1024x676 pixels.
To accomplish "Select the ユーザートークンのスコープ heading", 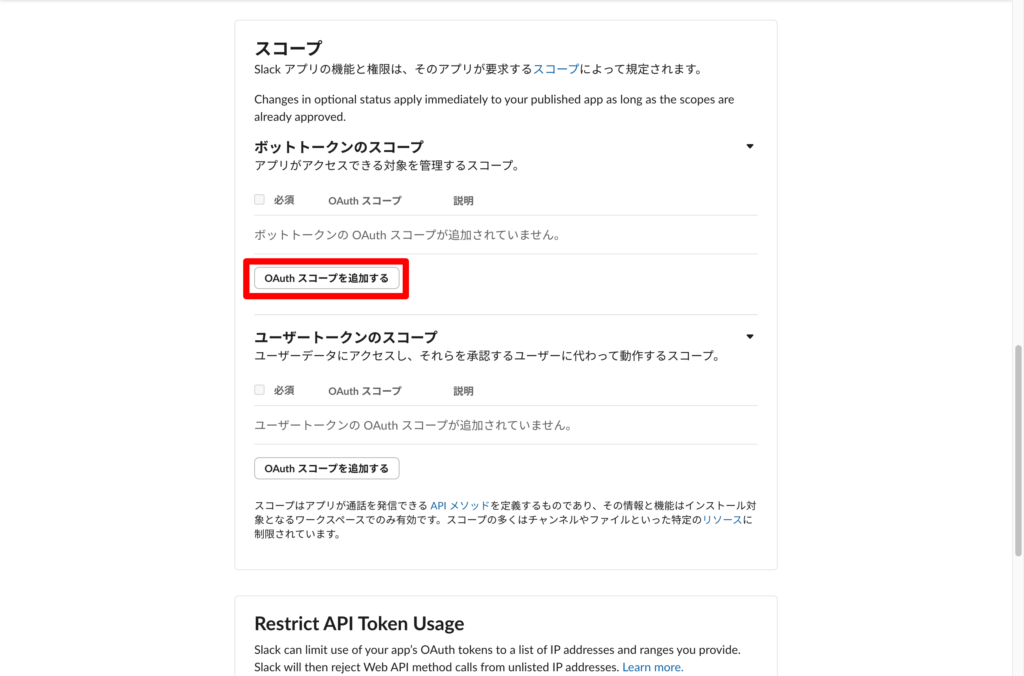I will point(345,337).
